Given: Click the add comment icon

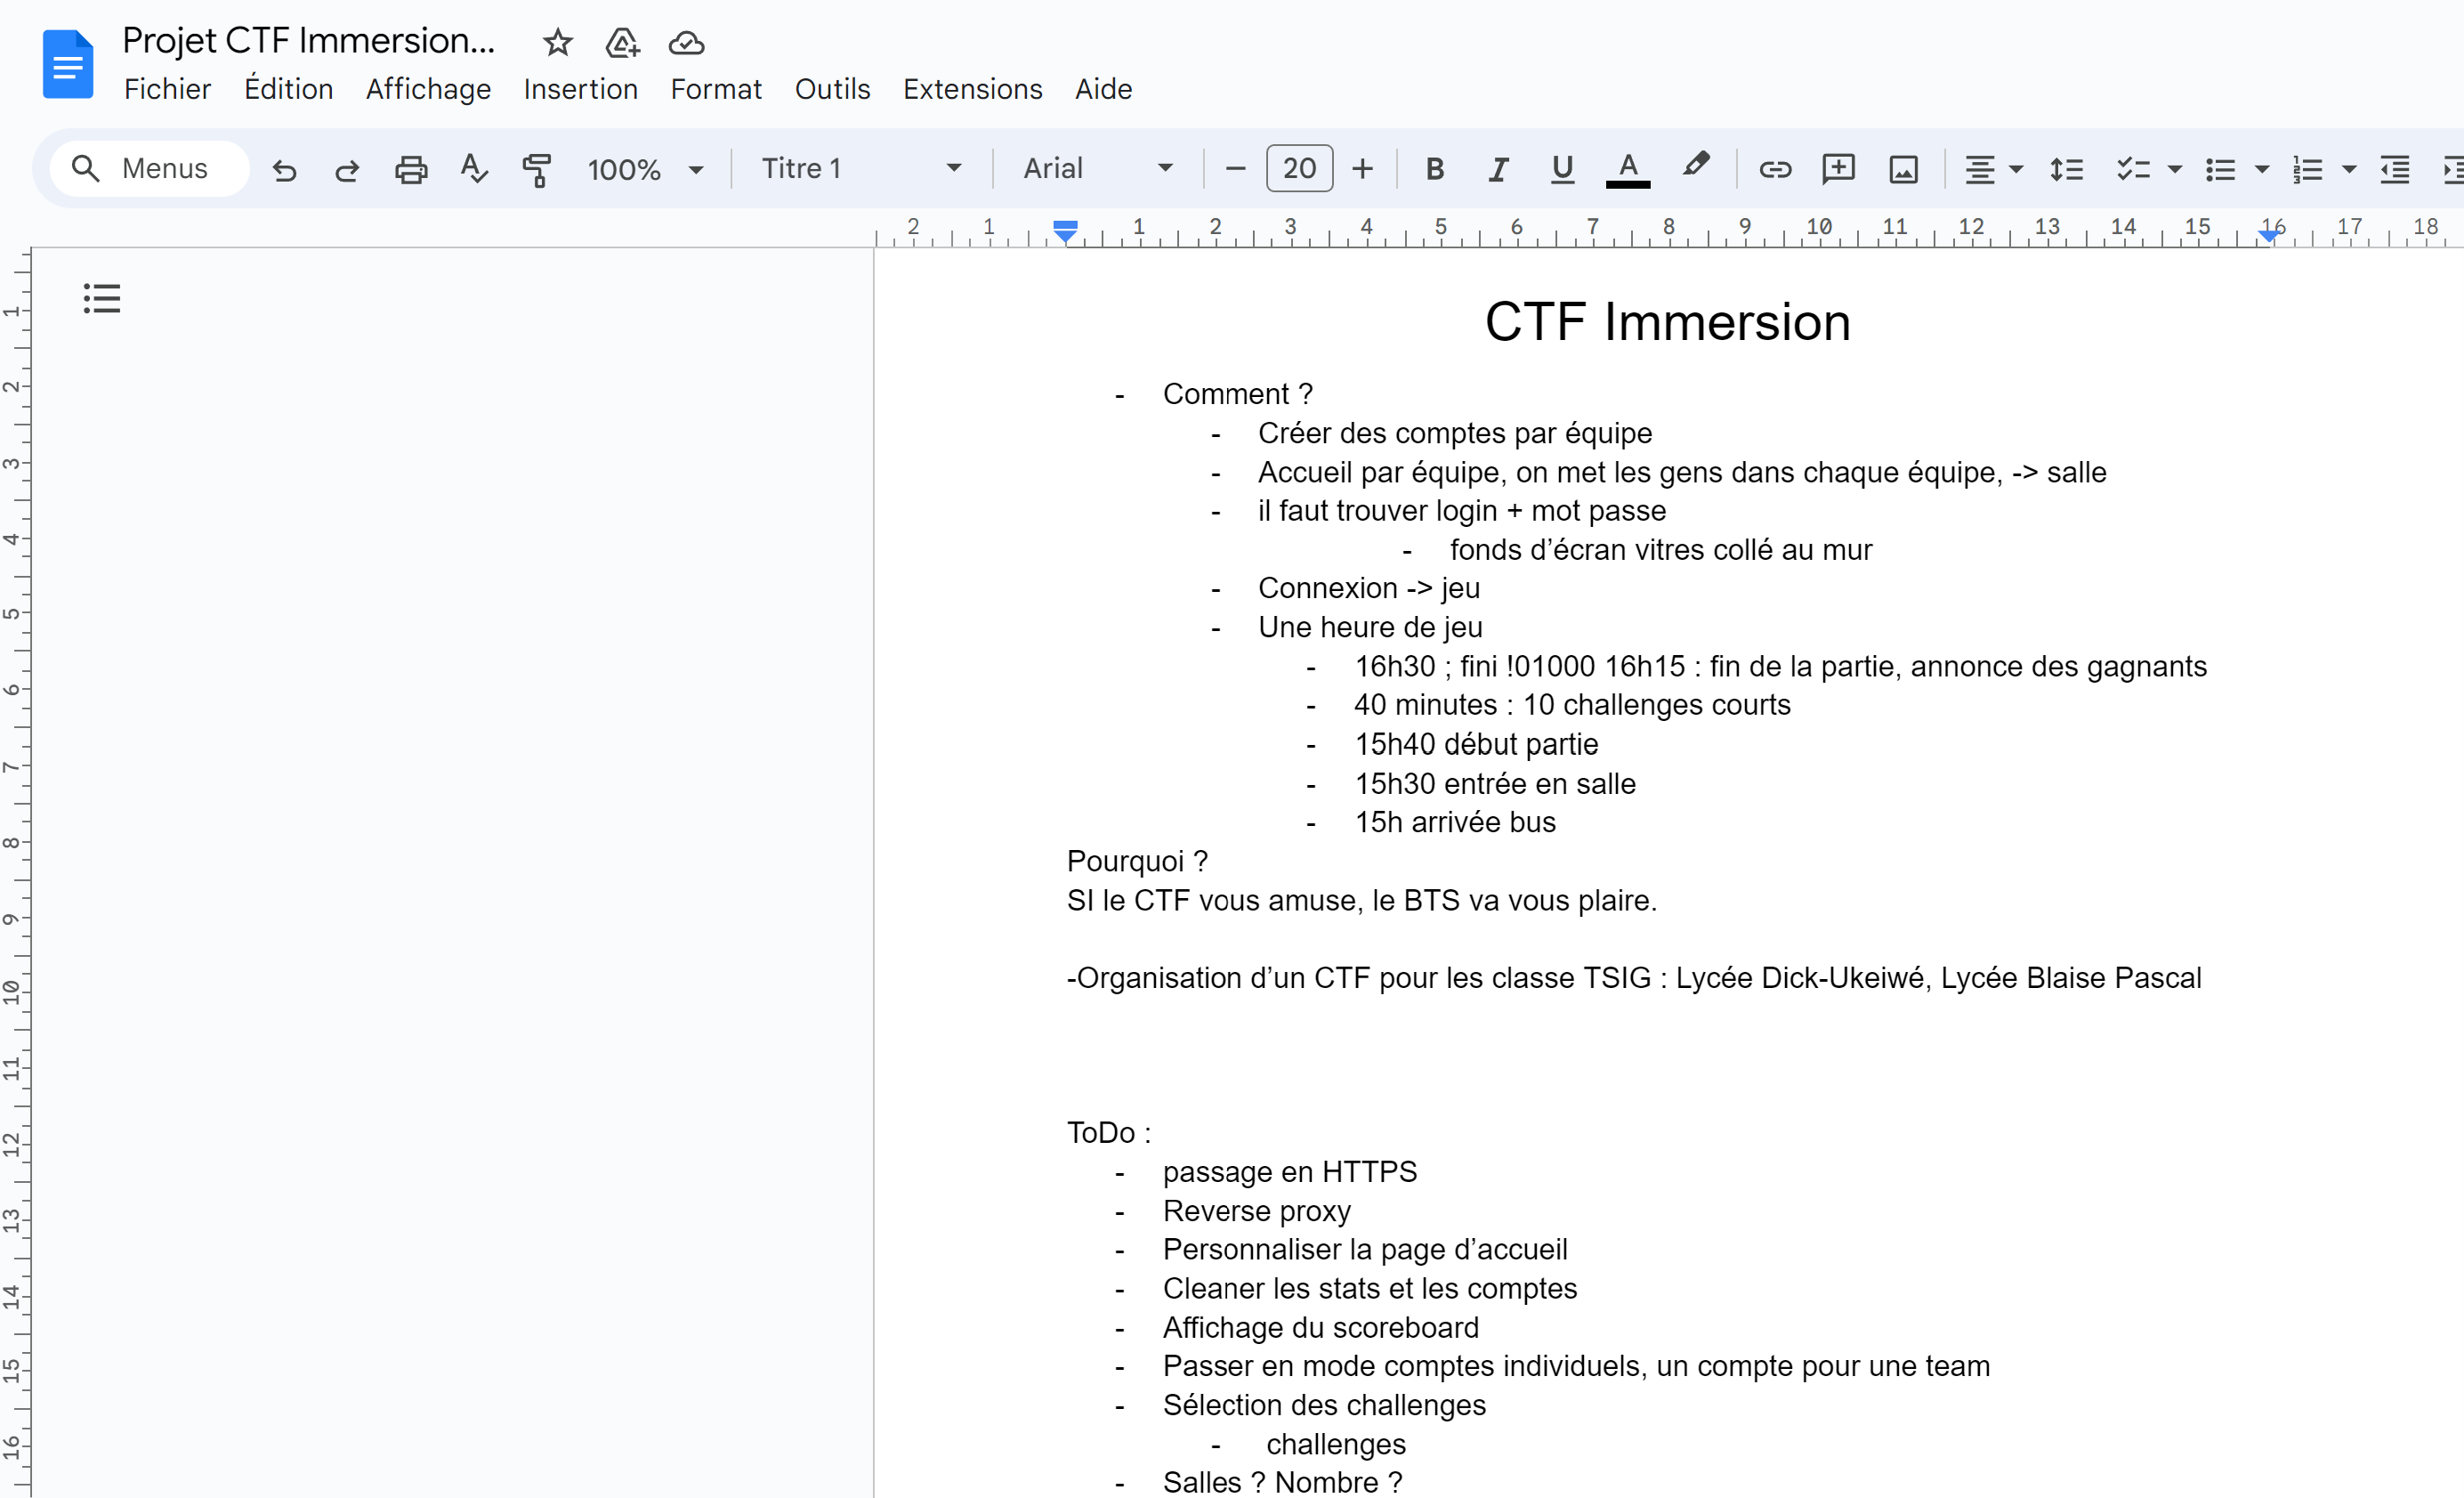Looking at the screenshot, I should pos(1838,169).
